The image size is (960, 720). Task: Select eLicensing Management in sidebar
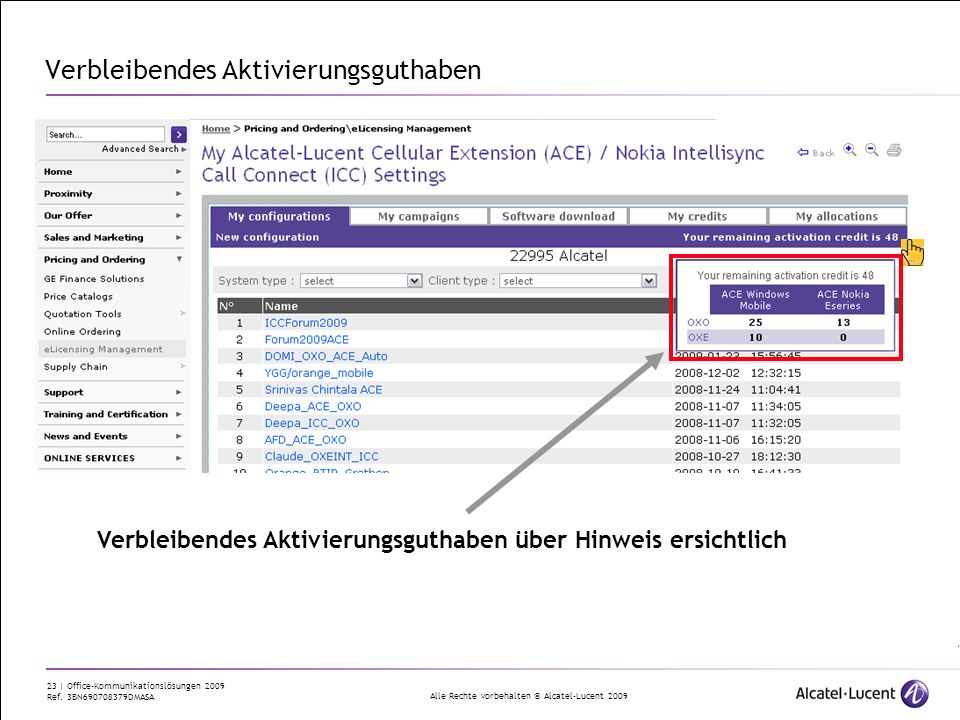click(x=103, y=350)
